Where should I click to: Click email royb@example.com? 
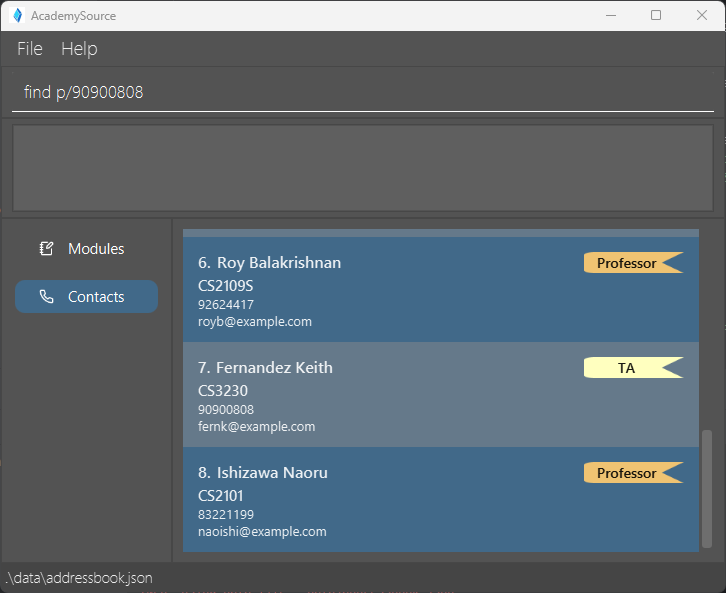[x=255, y=322]
